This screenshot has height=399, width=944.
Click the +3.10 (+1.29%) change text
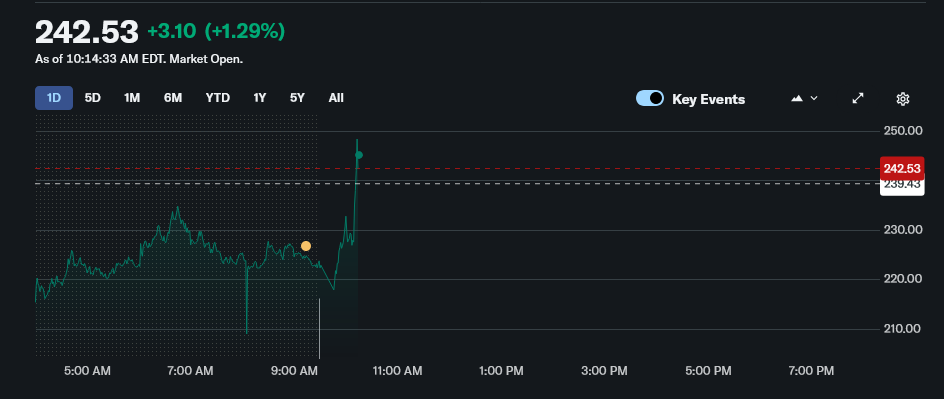click(x=216, y=31)
